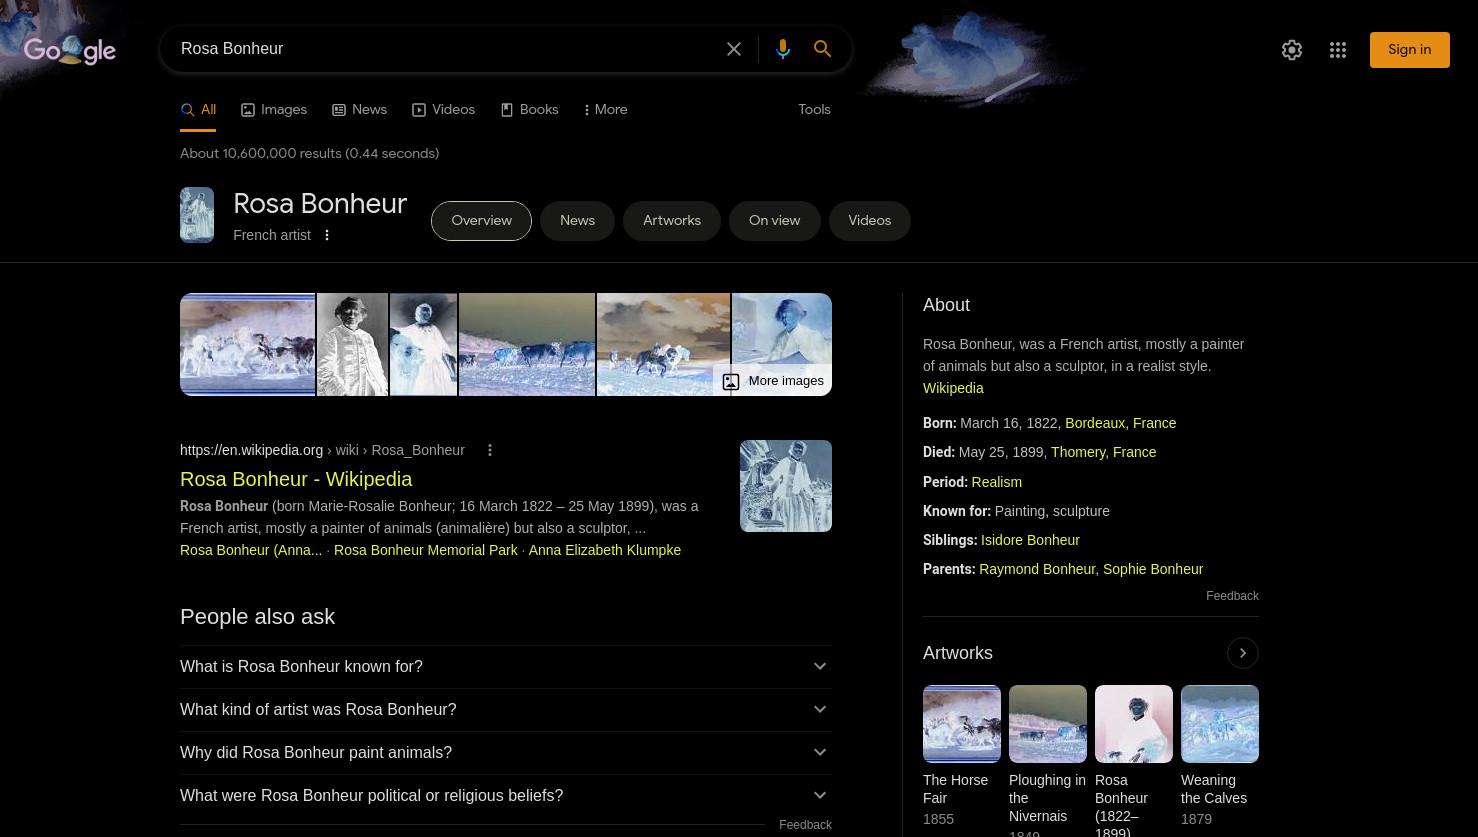This screenshot has height=837, width=1478.
Task: Switch to the News search tab
Action: coord(359,110)
